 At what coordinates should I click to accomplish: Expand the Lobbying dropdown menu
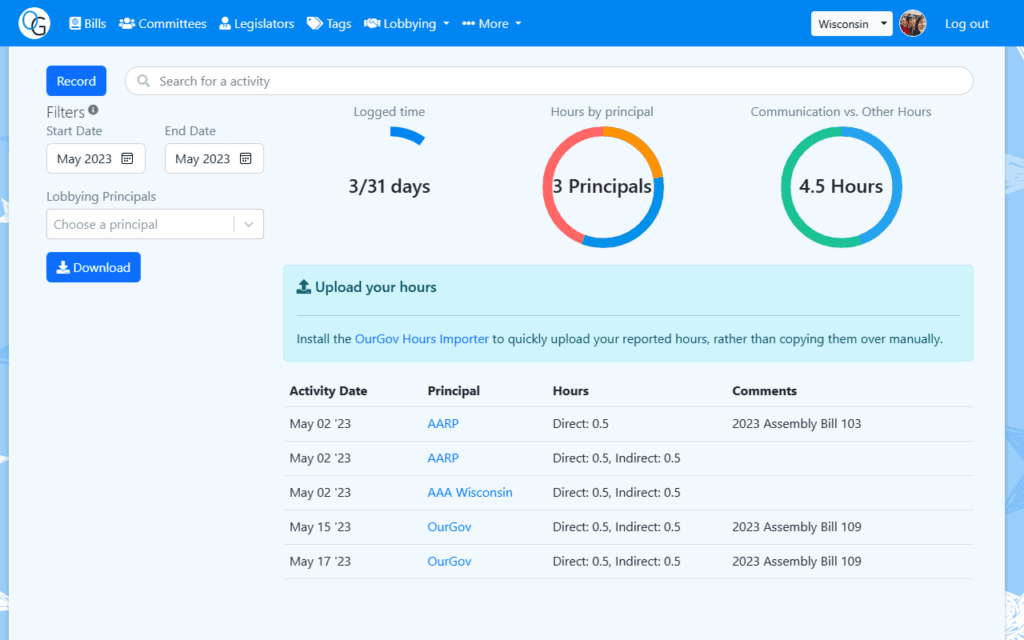tap(407, 24)
